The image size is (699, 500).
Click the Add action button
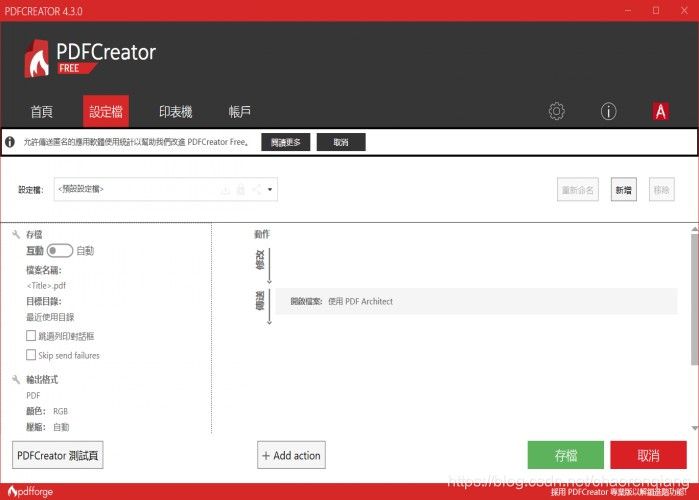click(291, 455)
